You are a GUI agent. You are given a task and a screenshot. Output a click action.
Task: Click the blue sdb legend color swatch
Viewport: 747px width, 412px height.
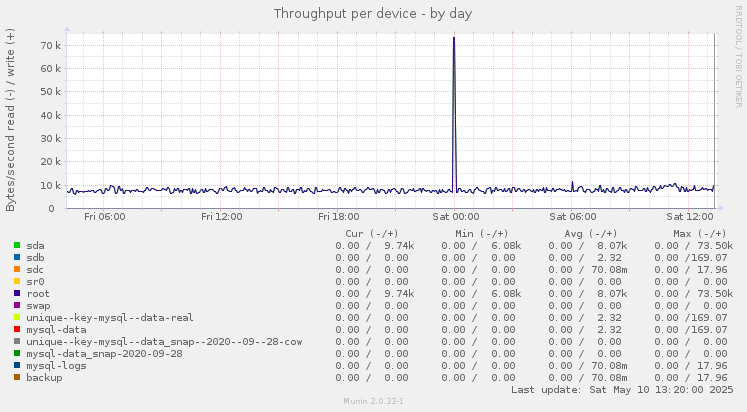click(x=17, y=257)
